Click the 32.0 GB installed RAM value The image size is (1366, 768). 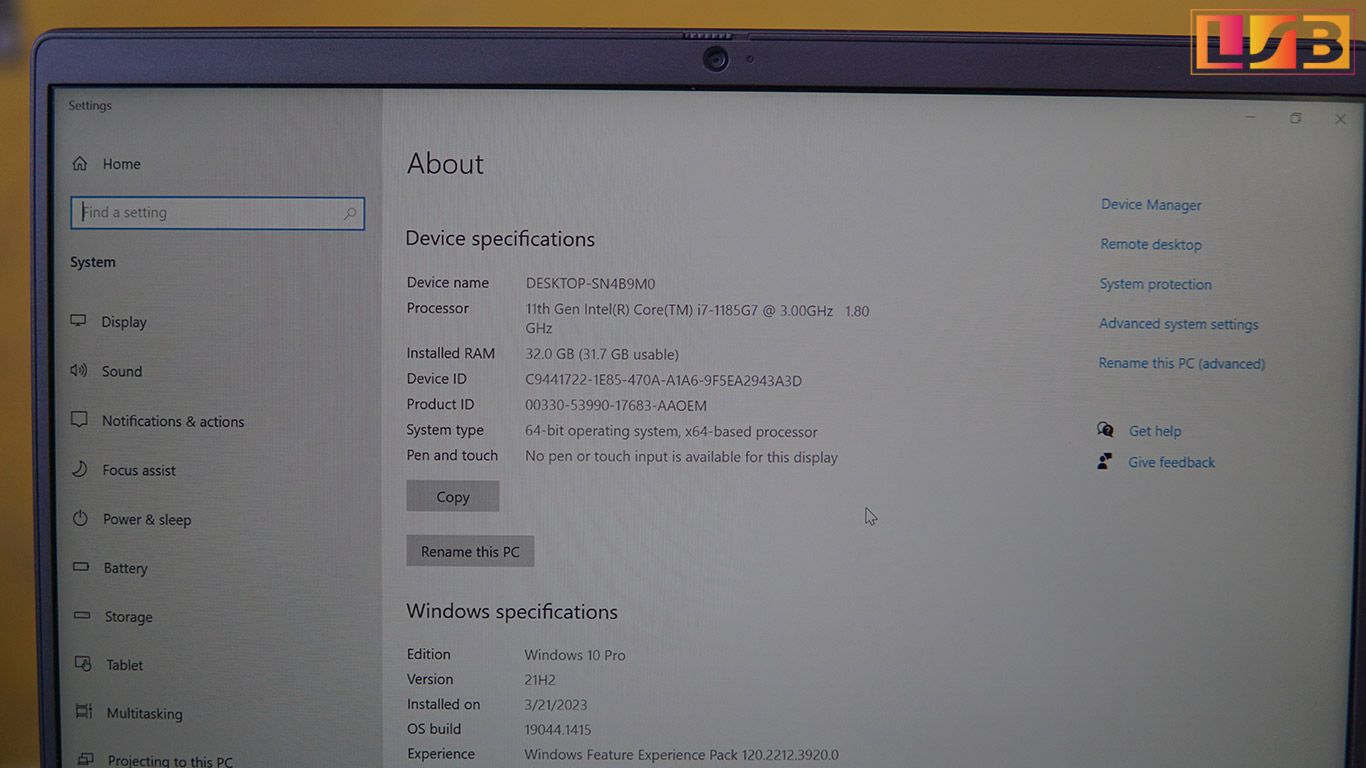click(x=602, y=354)
